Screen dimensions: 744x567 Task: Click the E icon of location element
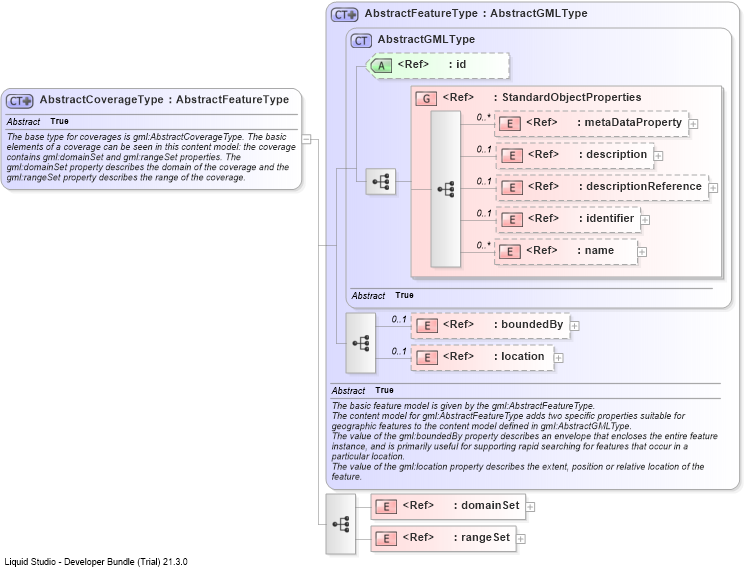pos(427,357)
